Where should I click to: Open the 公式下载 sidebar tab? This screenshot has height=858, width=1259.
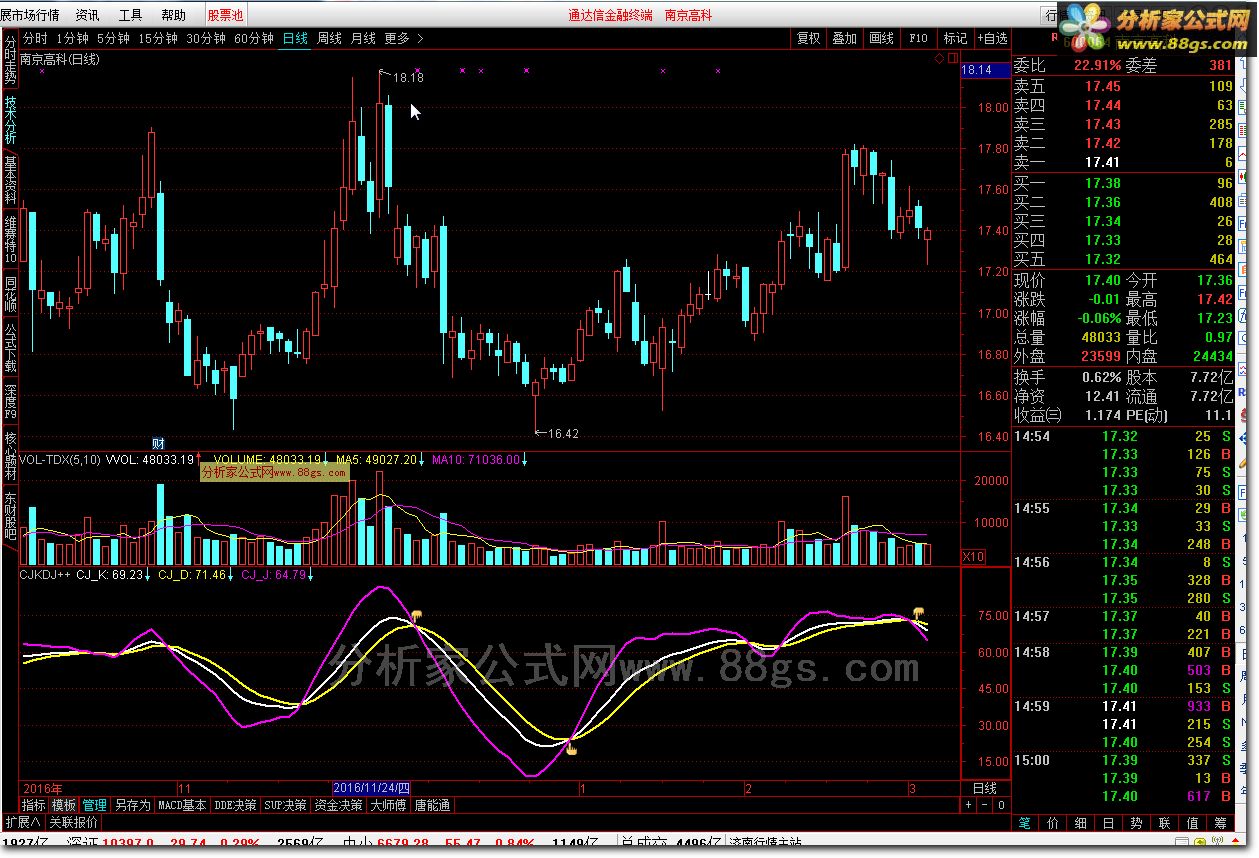pos(10,347)
